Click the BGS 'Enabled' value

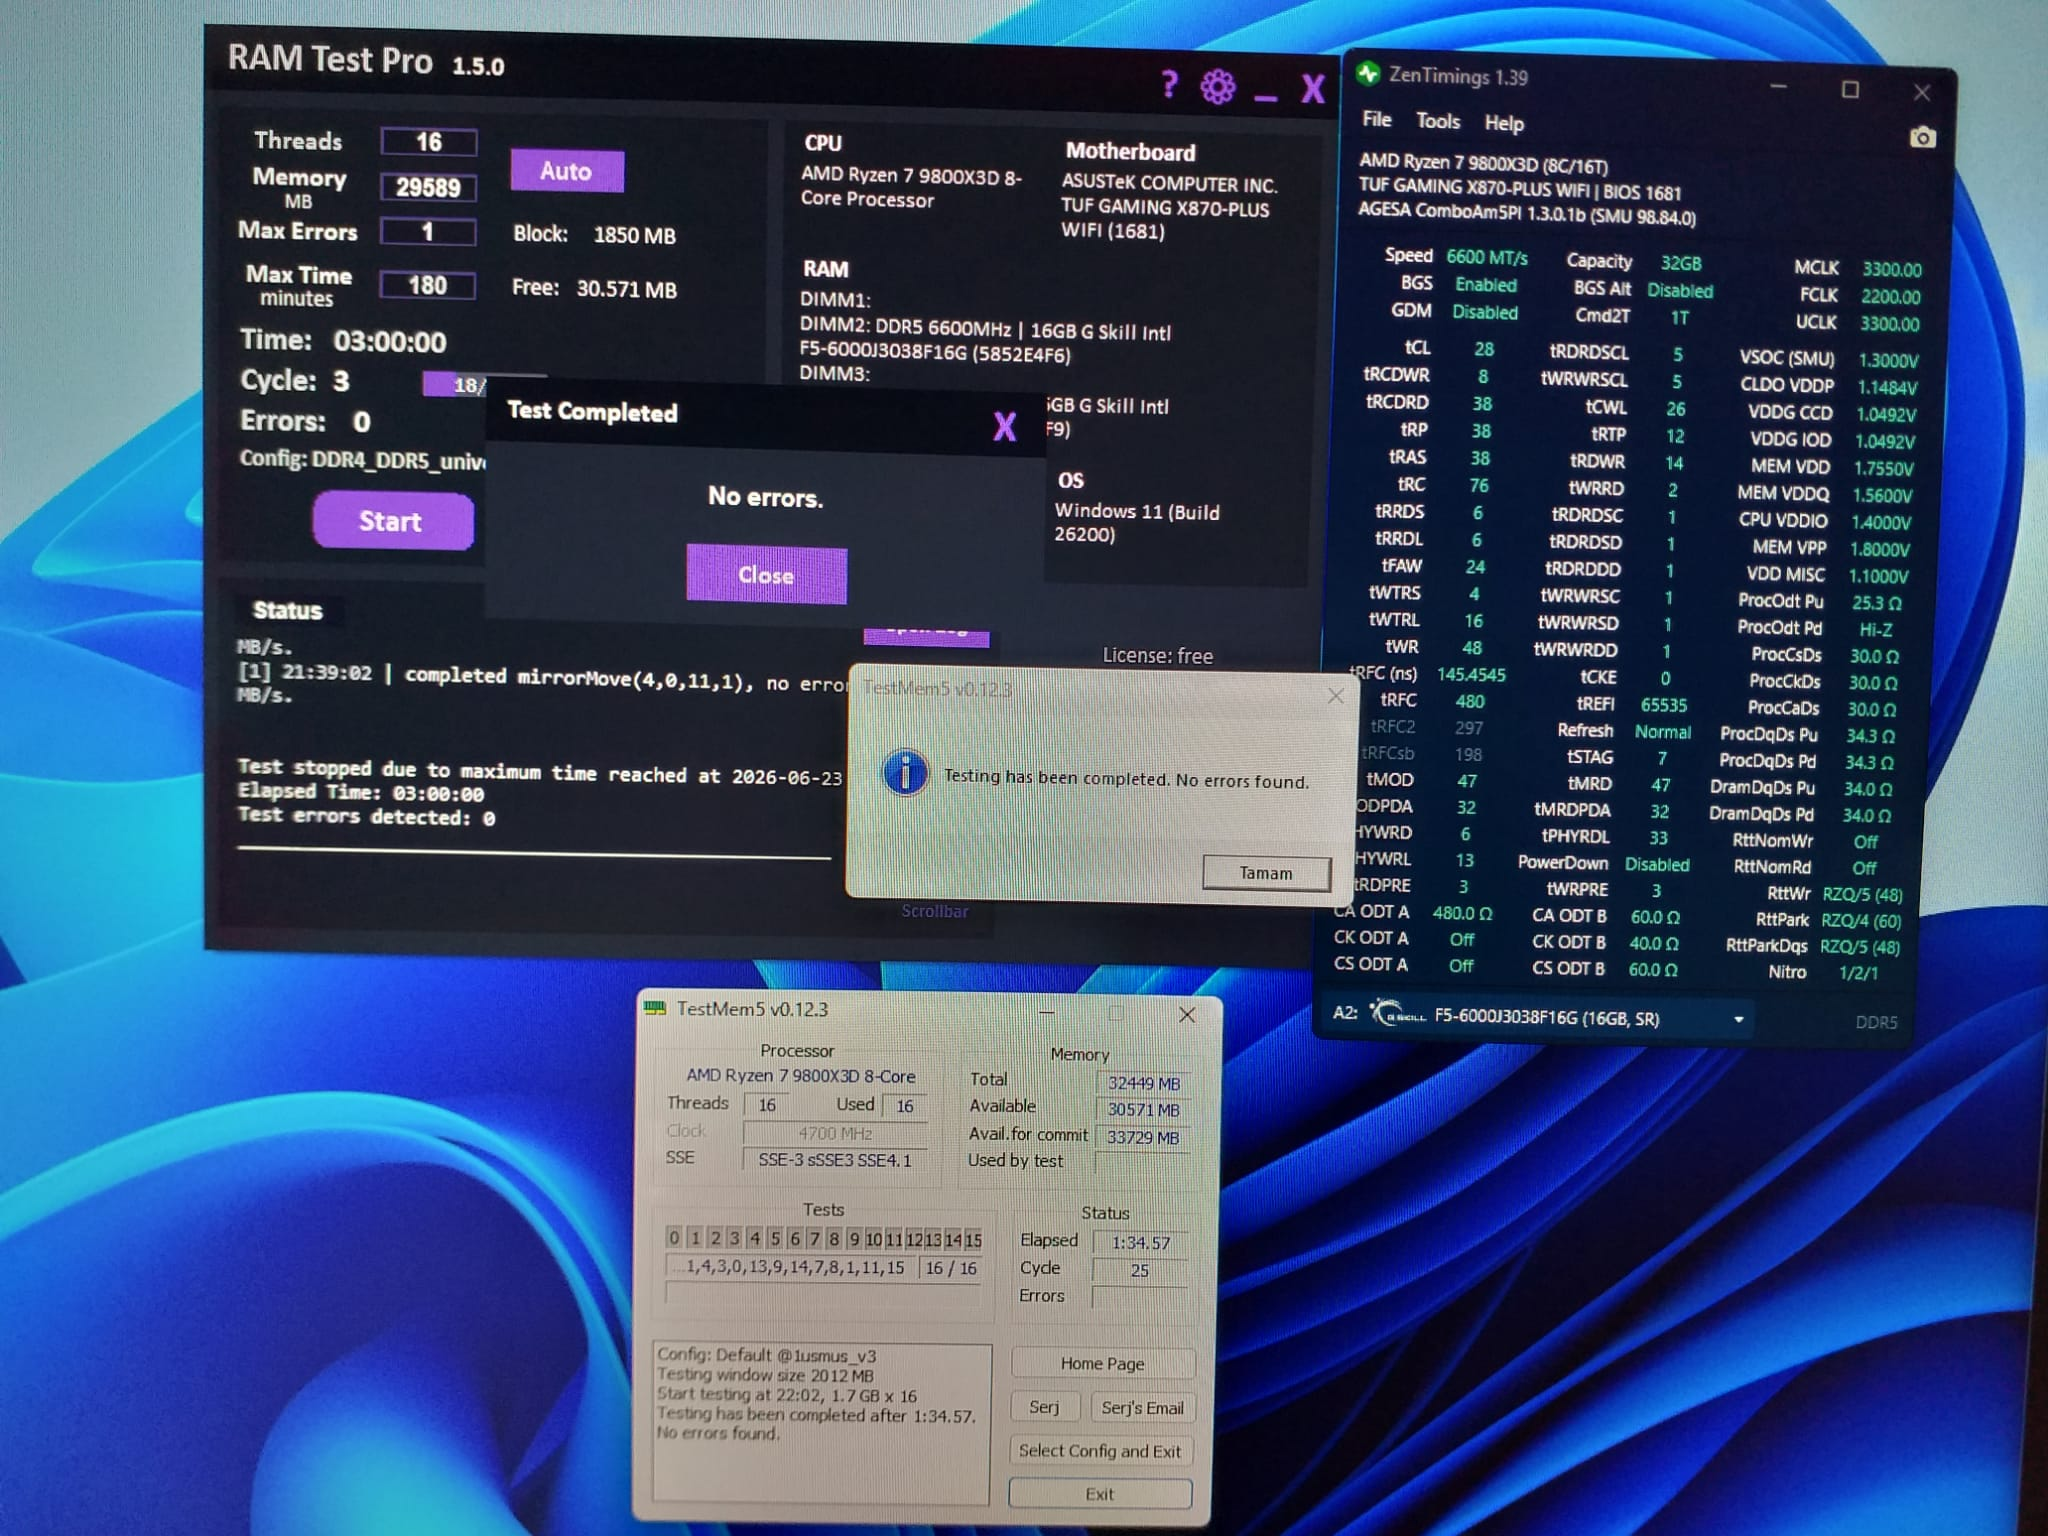[1486, 285]
